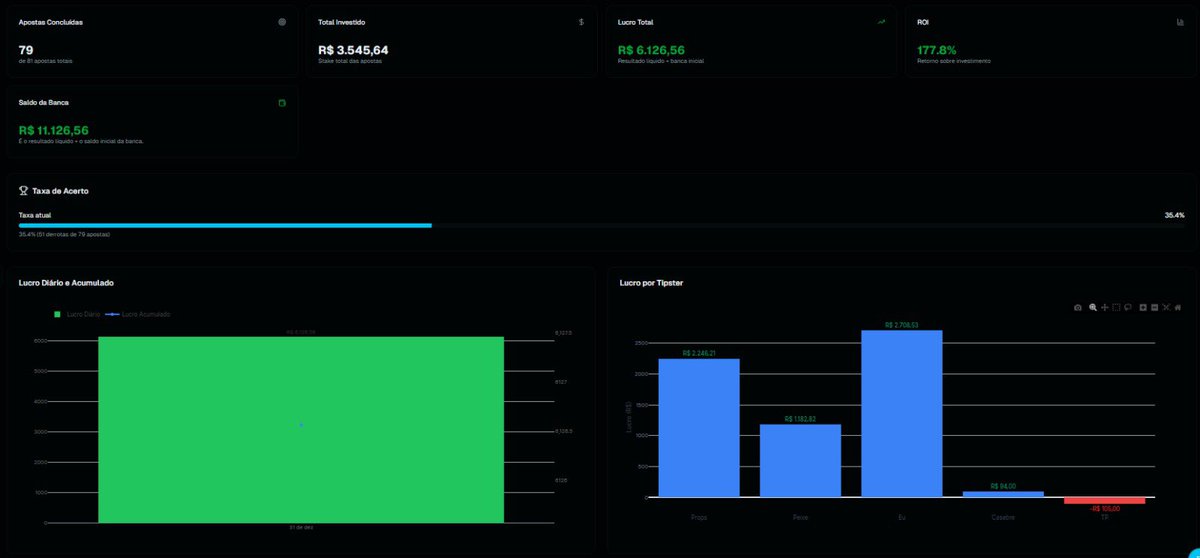Click the R$ 2.246,21 label above Props
1200x558 pixels.
[x=699, y=353]
